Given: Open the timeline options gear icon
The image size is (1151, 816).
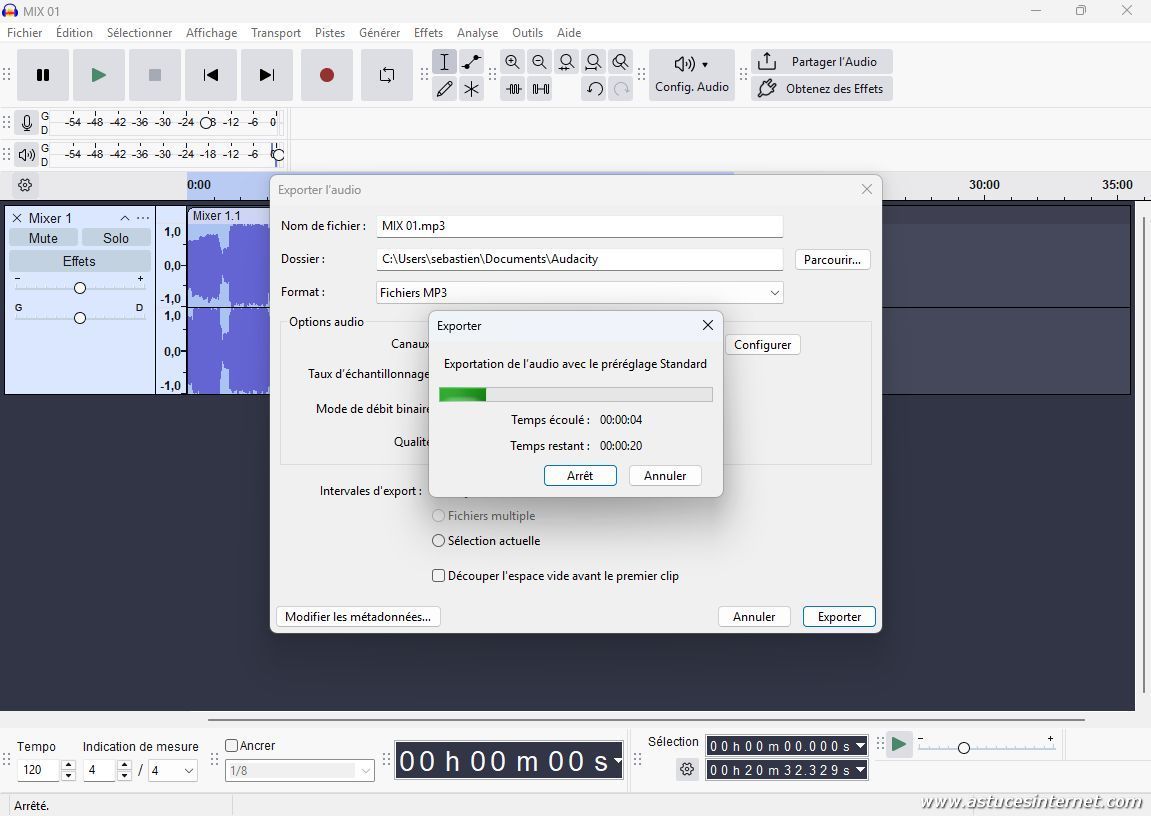Looking at the screenshot, I should tap(25, 185).
